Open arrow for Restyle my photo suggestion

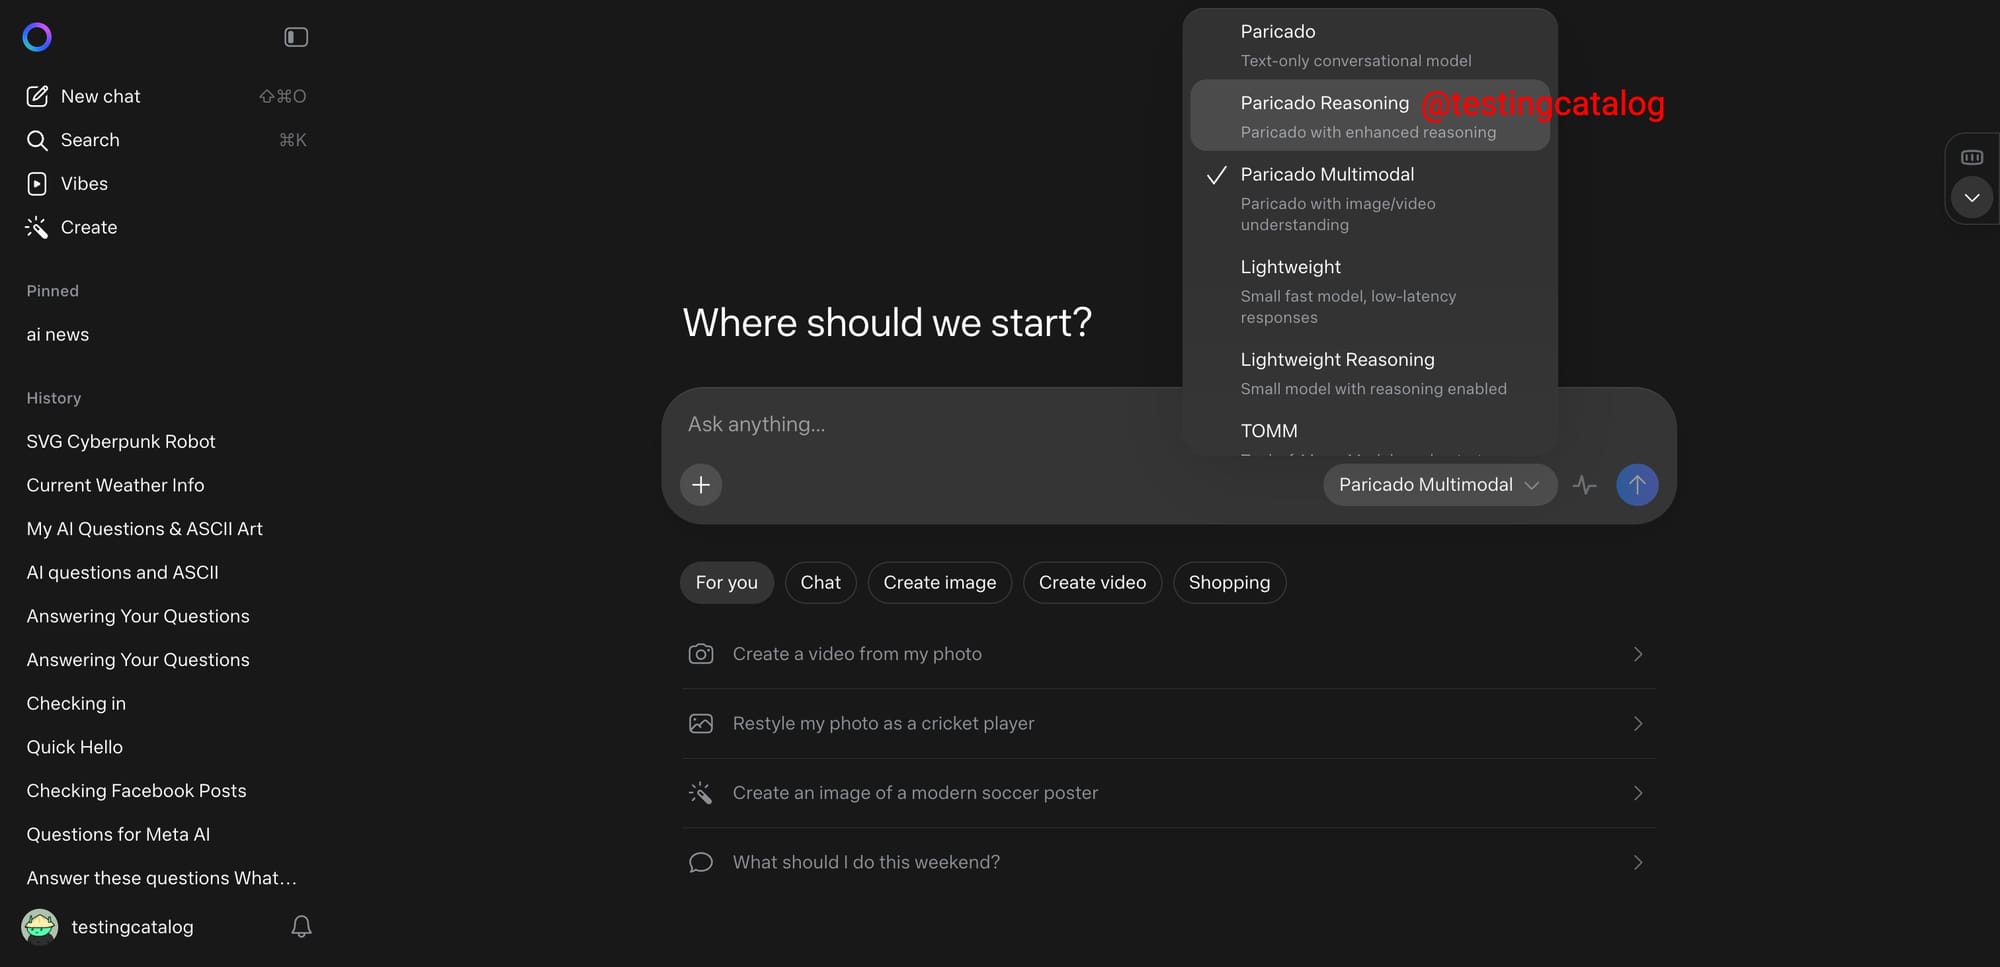(1638, 723)
